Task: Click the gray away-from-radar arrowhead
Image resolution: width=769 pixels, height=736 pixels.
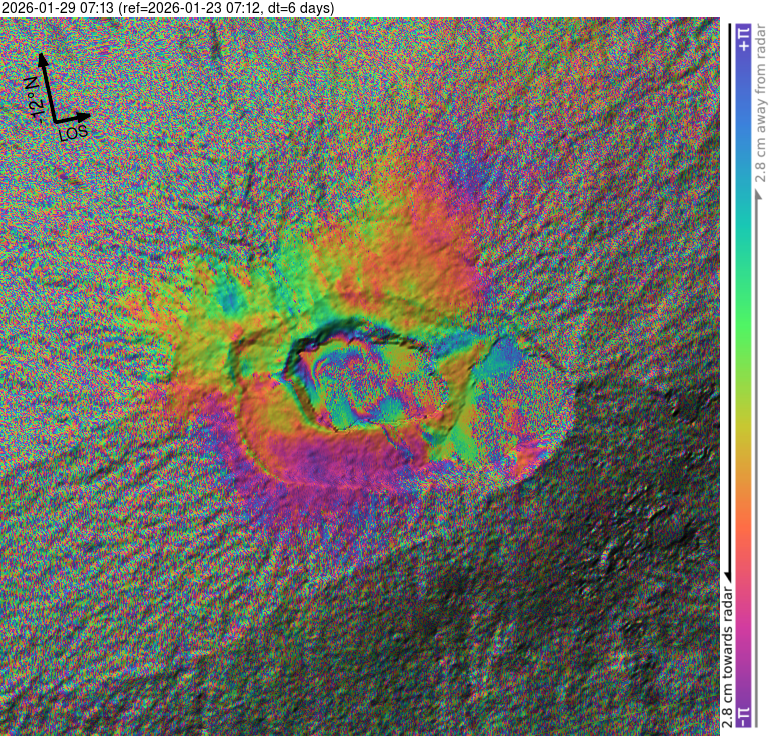Action: [757, 191]
